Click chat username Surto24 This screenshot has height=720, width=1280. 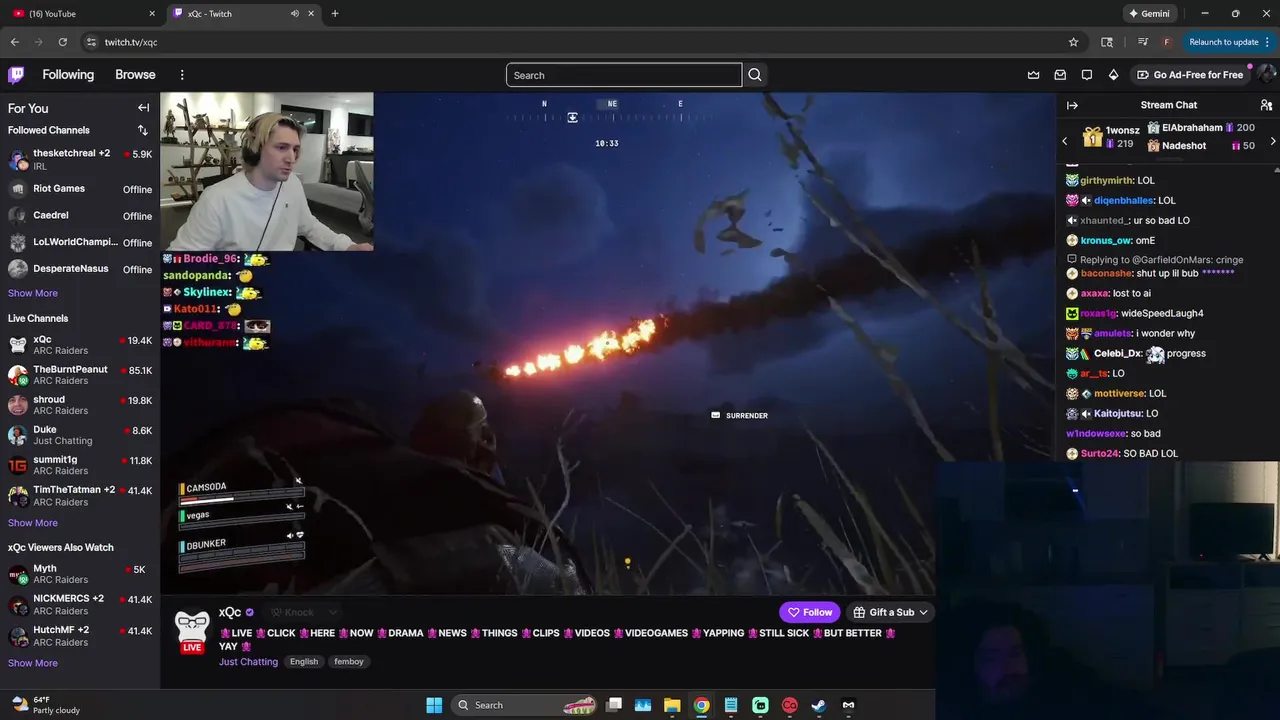(x=1100, y=453)
